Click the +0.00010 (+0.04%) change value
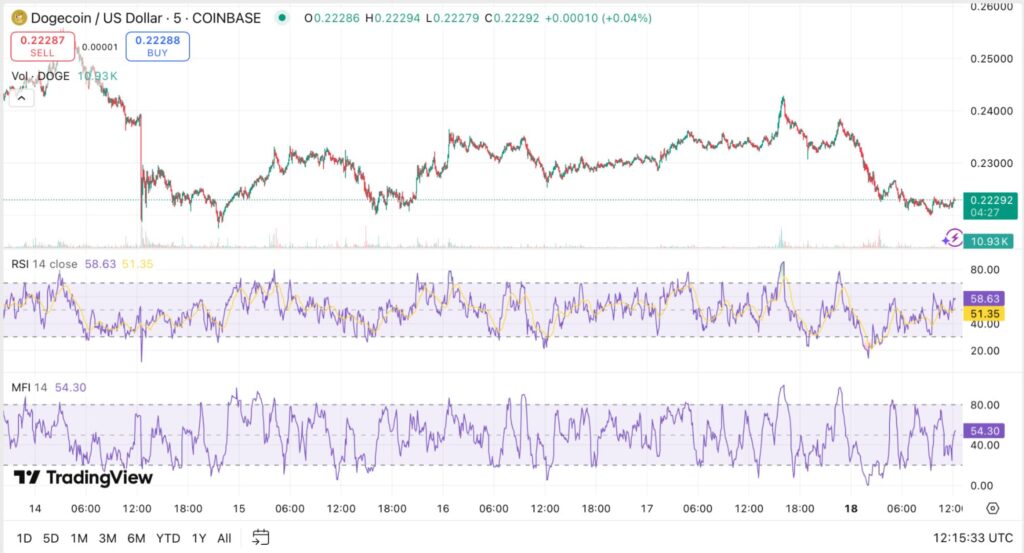This screenshot has width=1024, height=553. [598, 18]
